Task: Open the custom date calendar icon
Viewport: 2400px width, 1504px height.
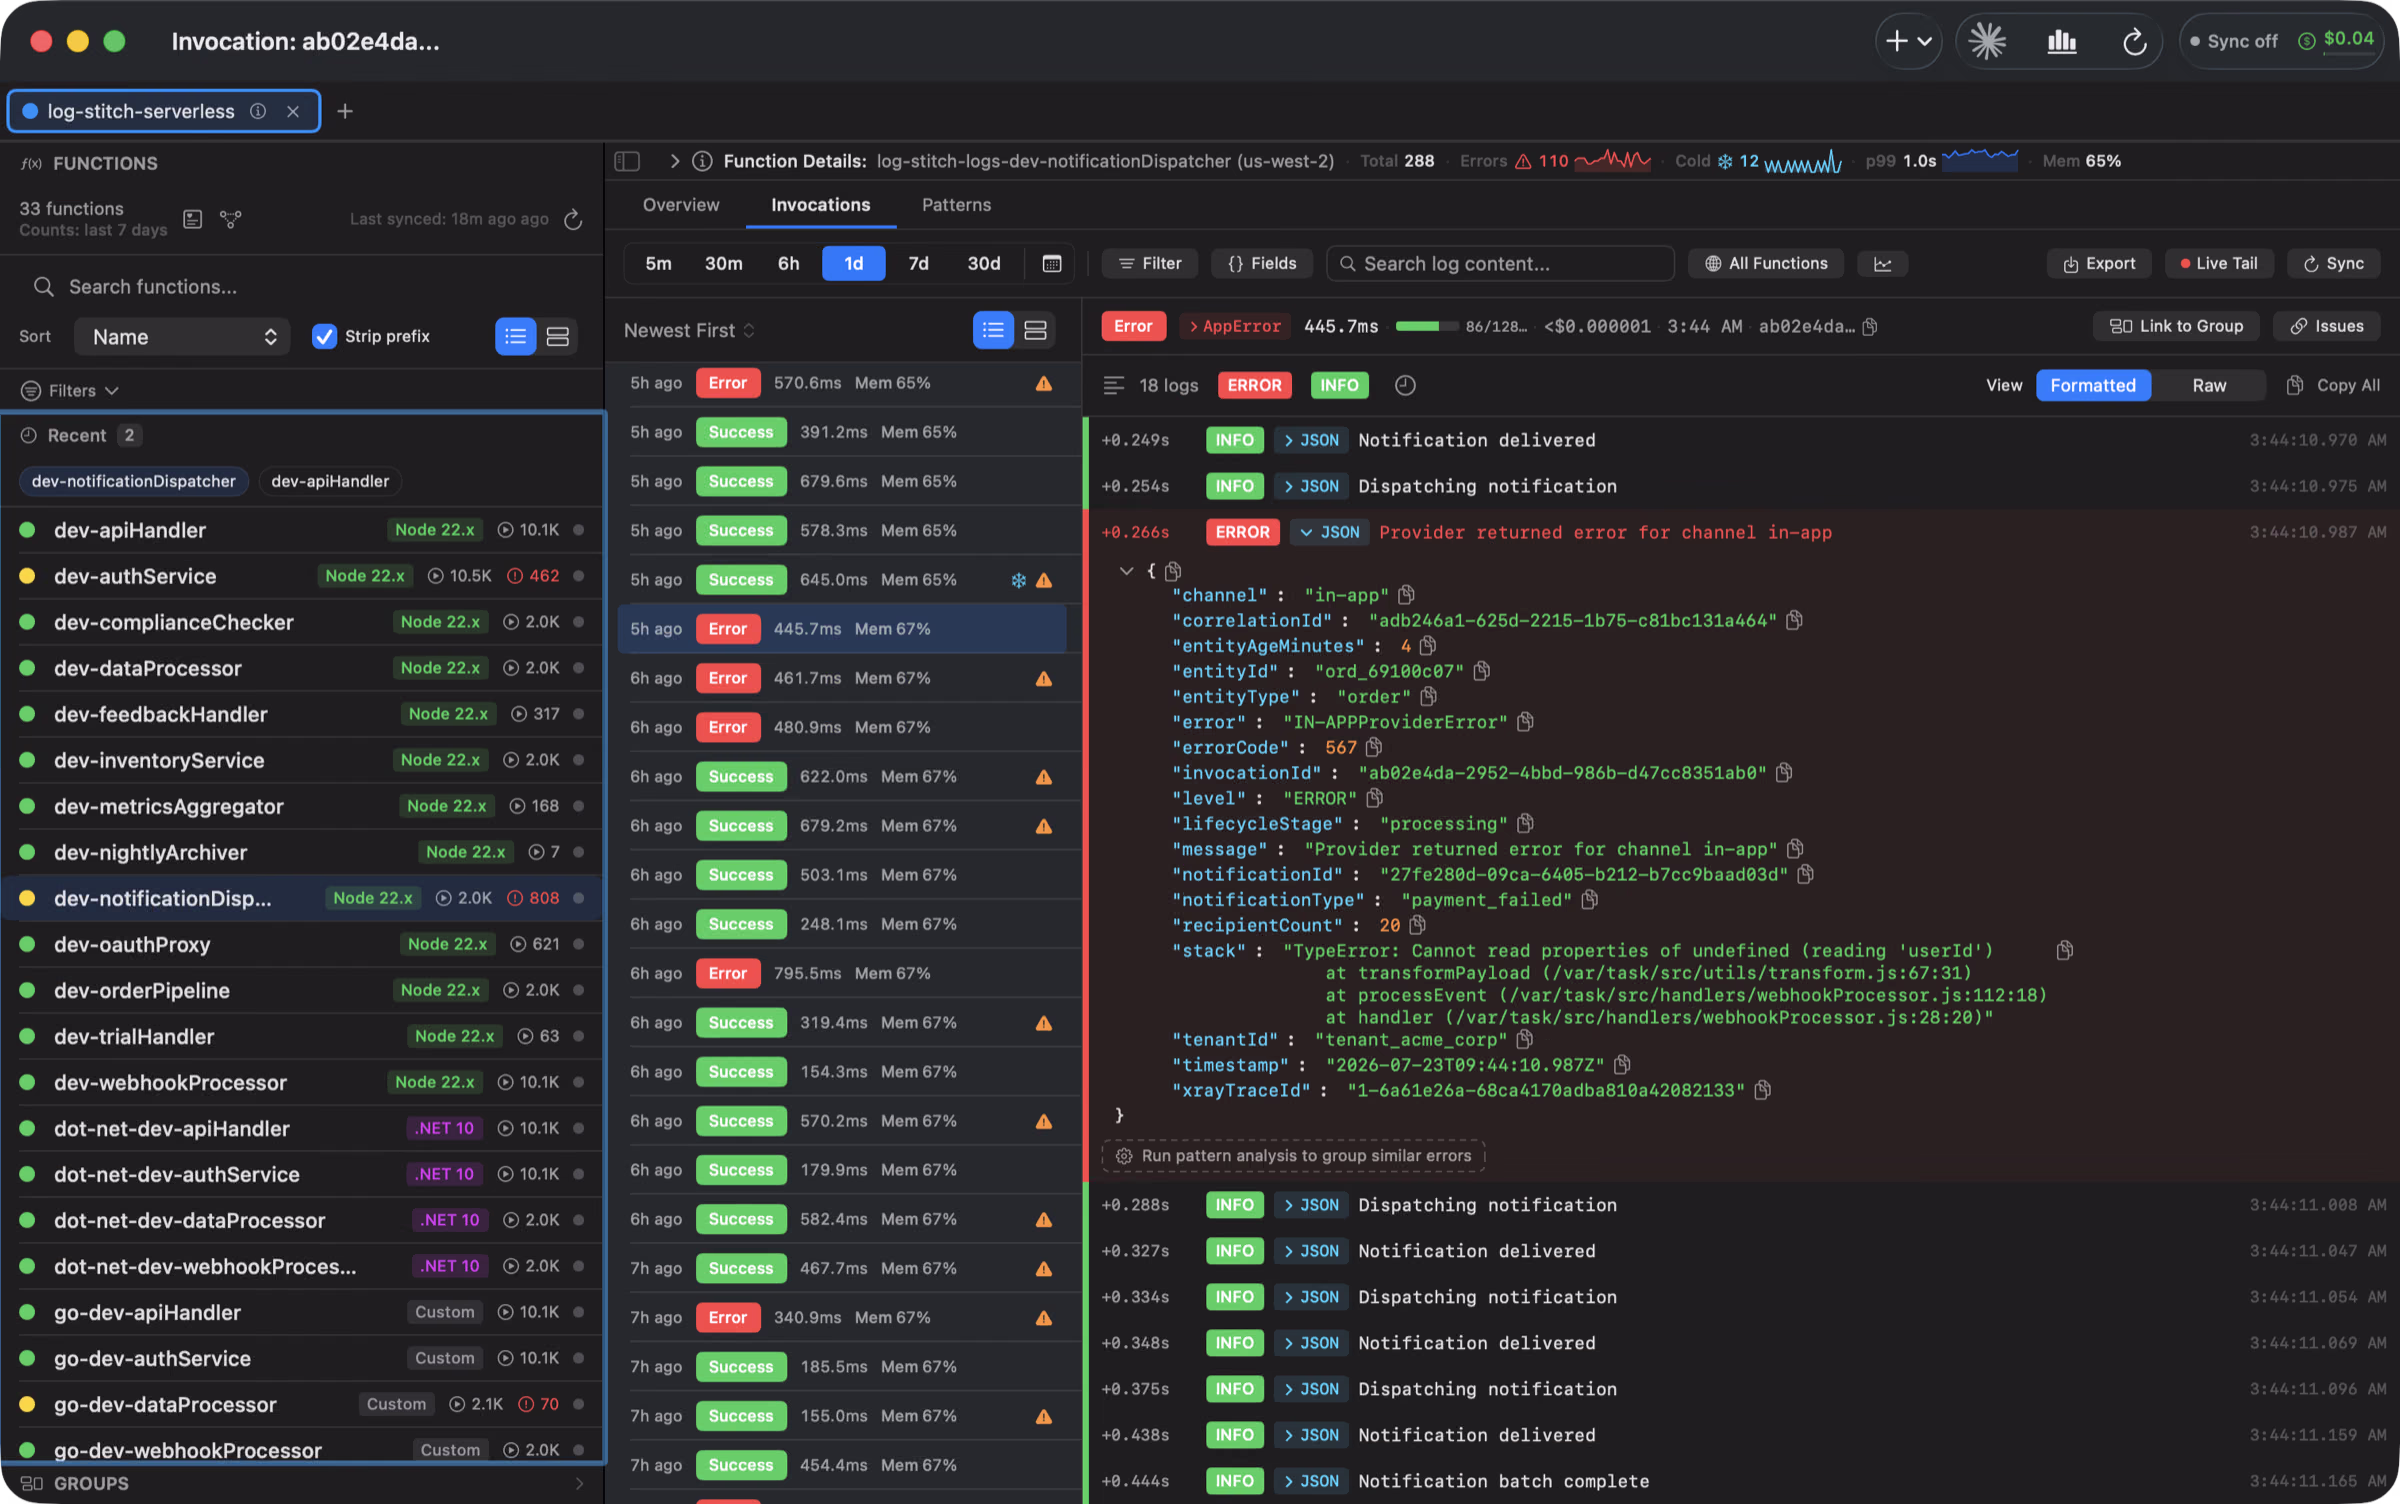Action: pyautogui.click(x=1051, y=263)
